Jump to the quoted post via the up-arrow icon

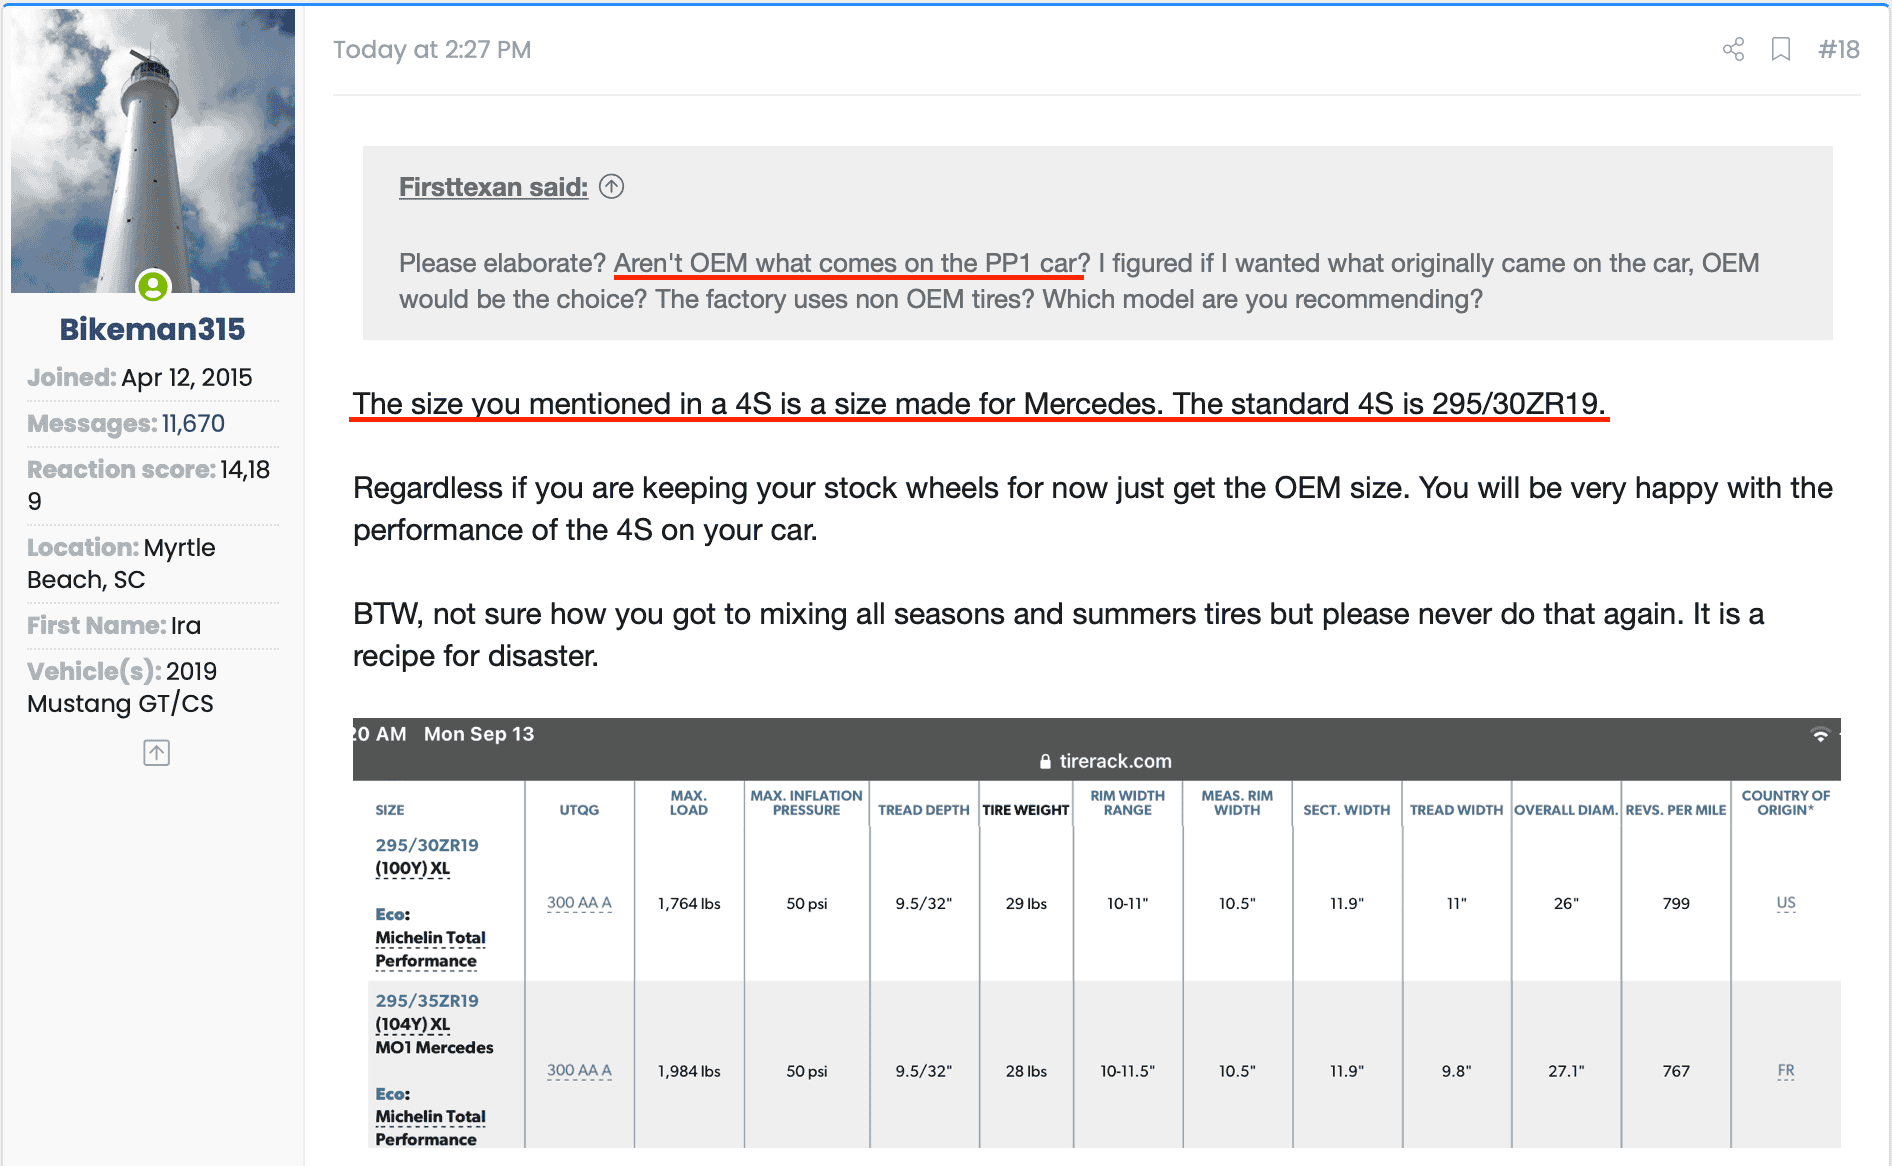pyautogui.click(x=611, y=187)
